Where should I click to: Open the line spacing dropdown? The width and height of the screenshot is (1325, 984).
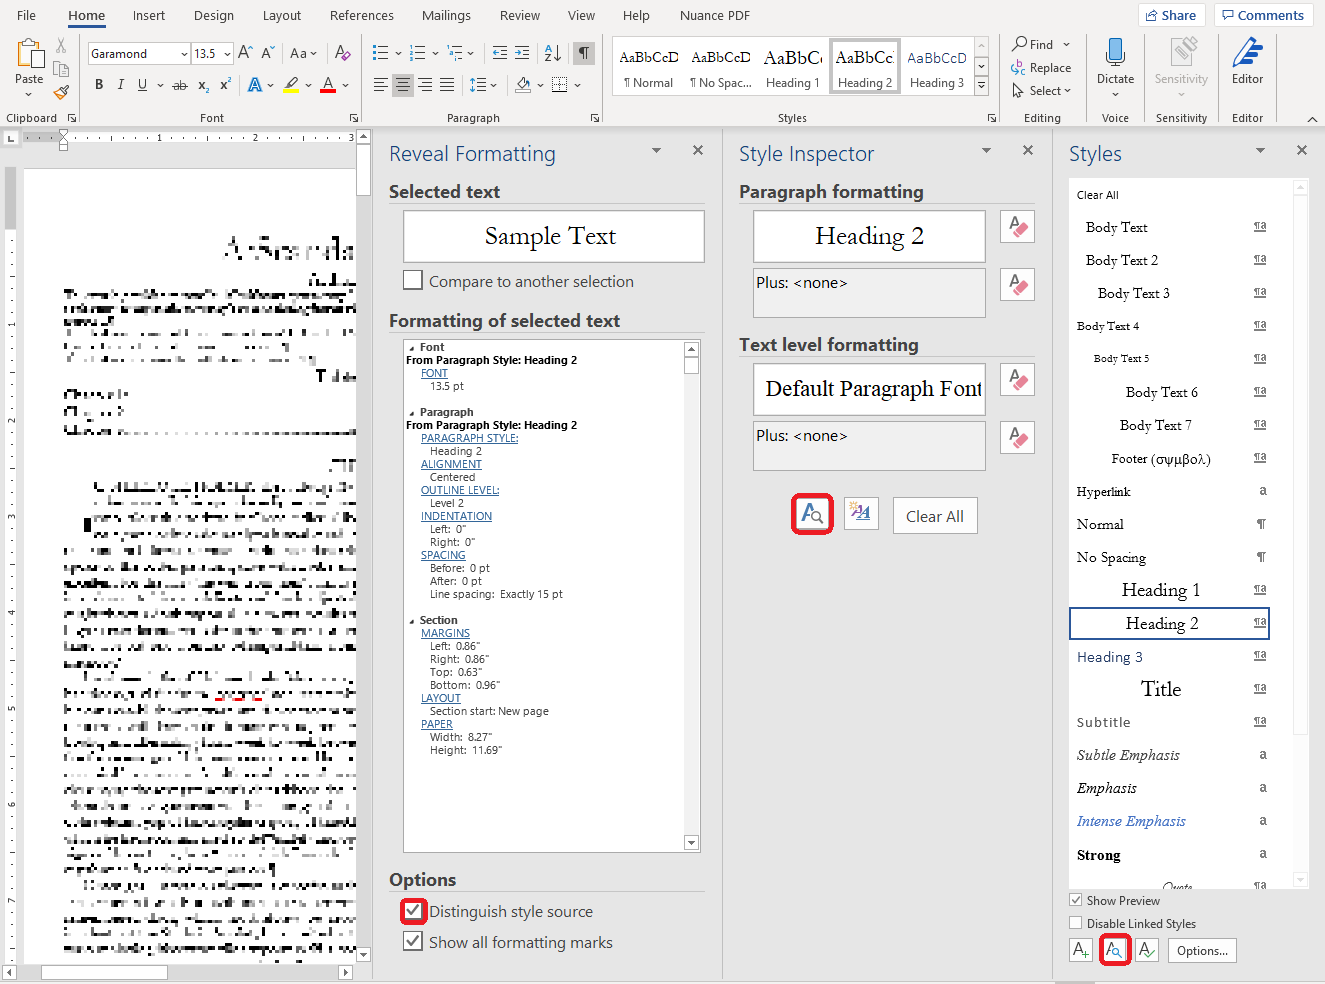[x=494, y=84]
